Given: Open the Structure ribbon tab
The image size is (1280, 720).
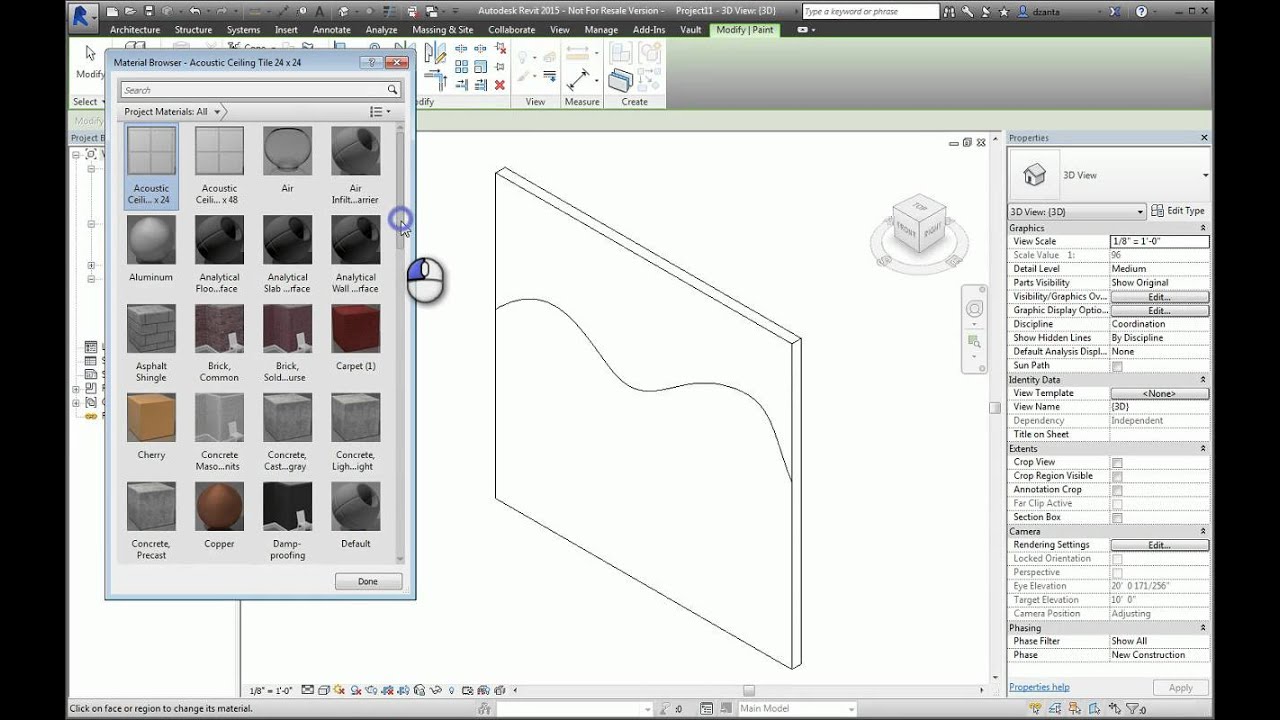Looking at the screenshot, I should (x=194, y=30).
